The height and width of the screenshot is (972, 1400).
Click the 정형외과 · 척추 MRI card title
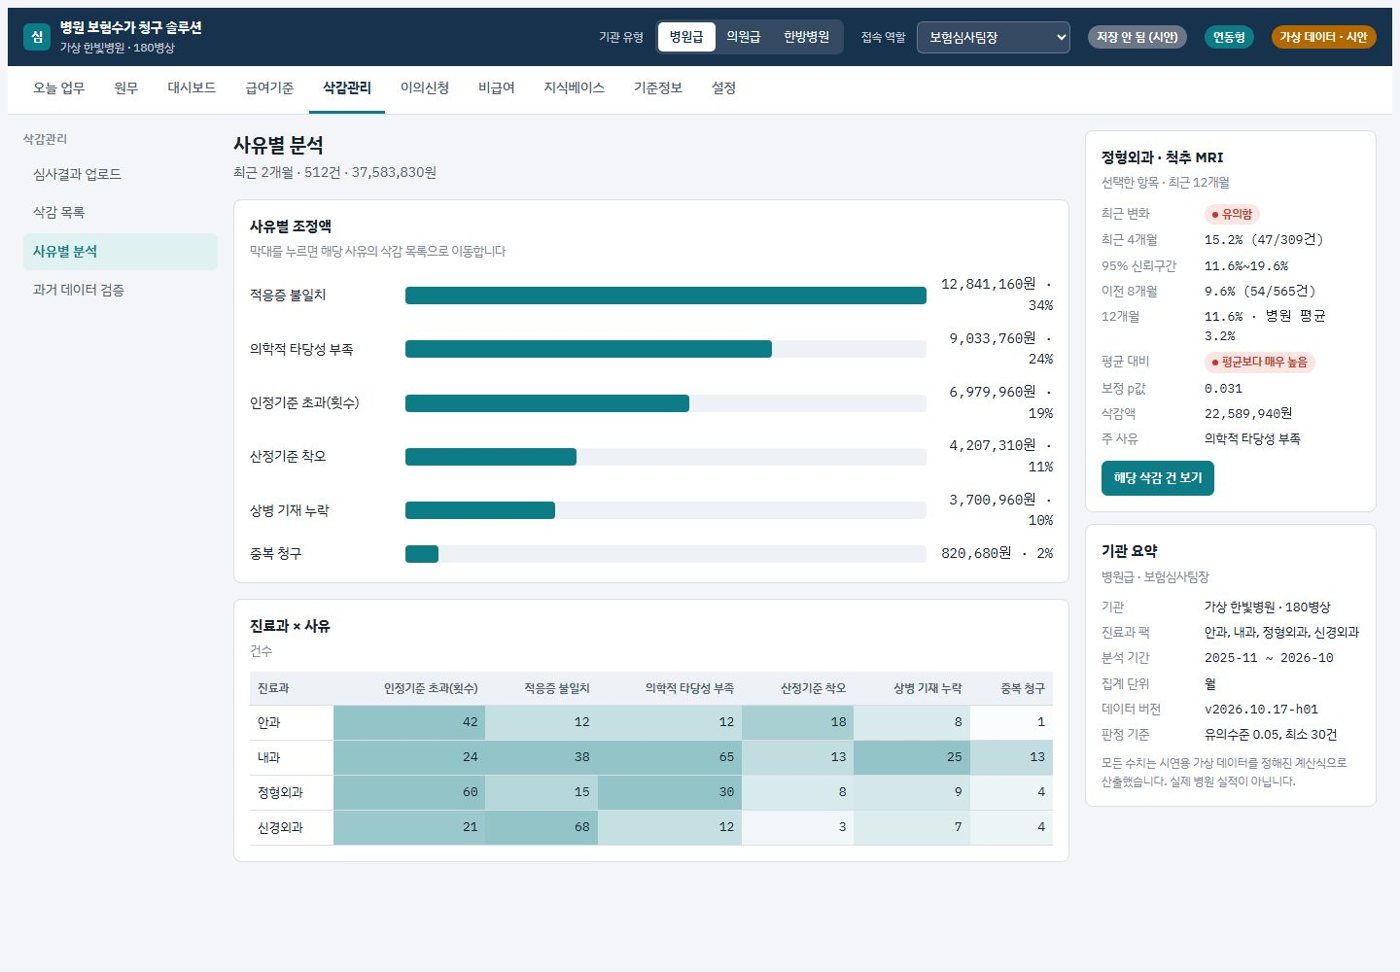(1162, 158)
